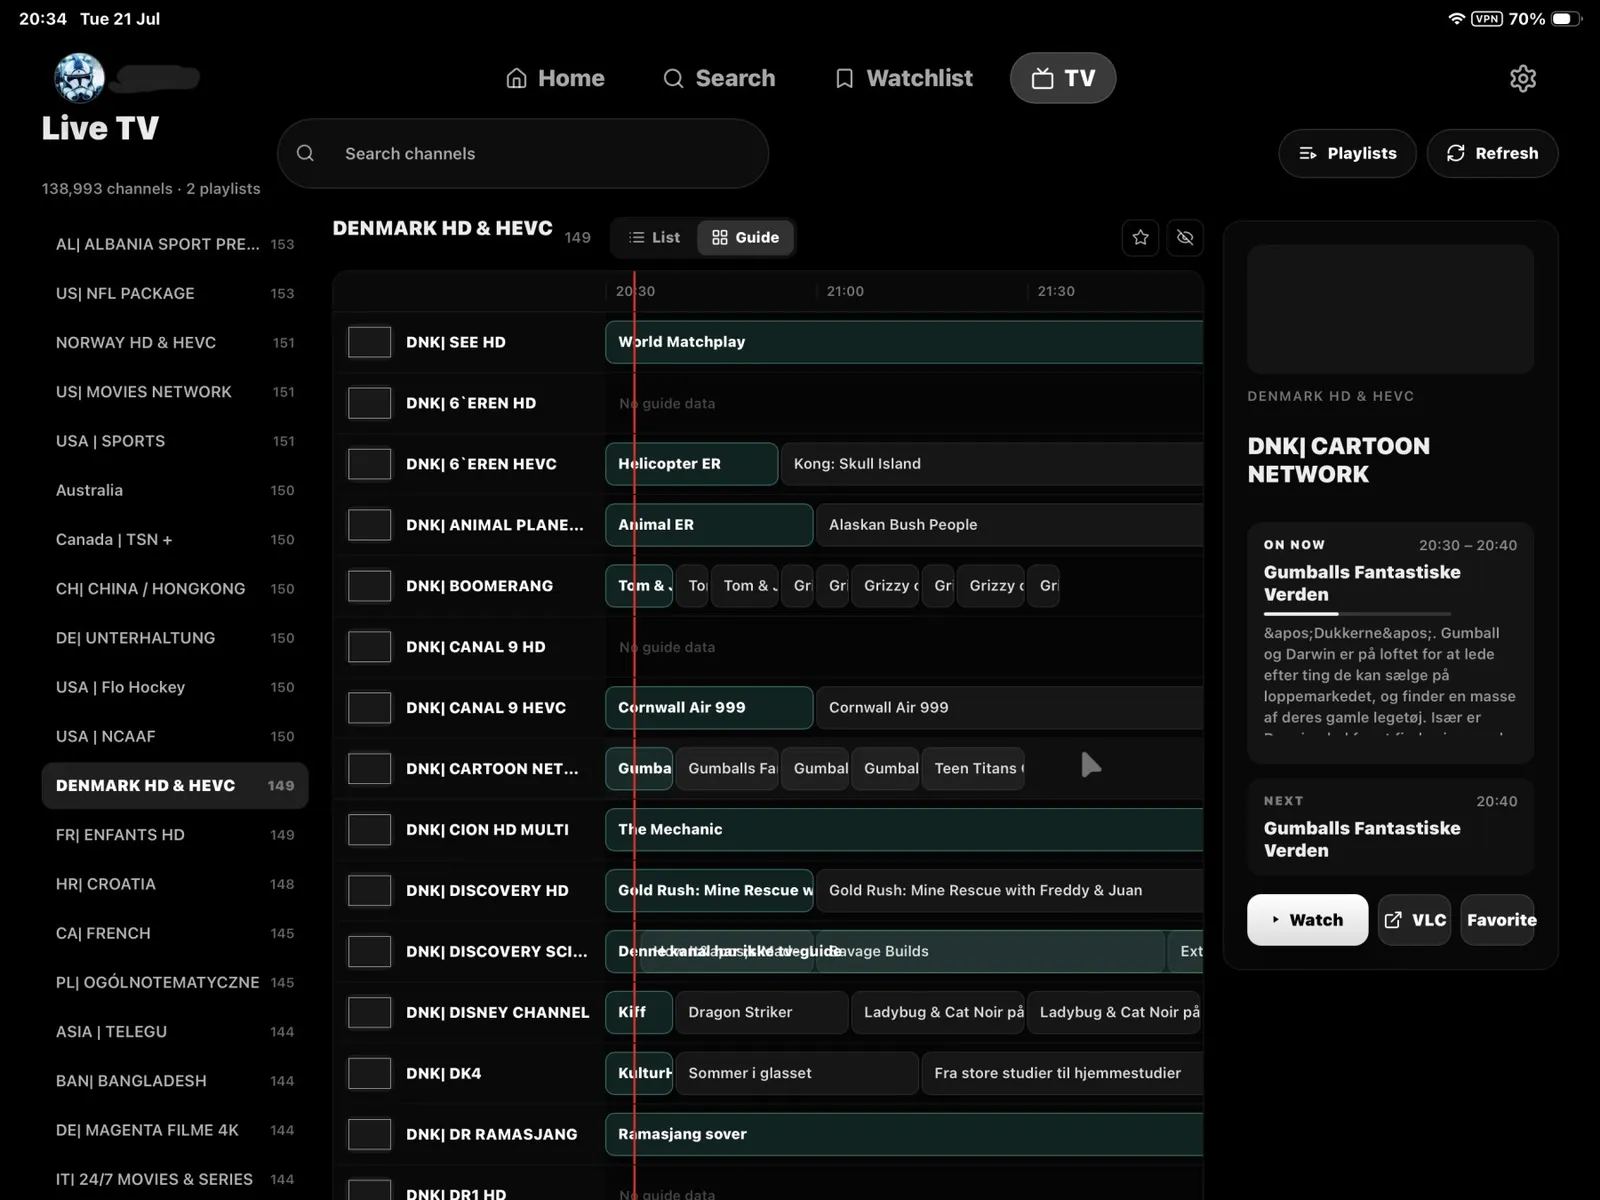Select DENMARK HD & HEVC category
The image size is (1600, 1200).
tap(175, 785)
